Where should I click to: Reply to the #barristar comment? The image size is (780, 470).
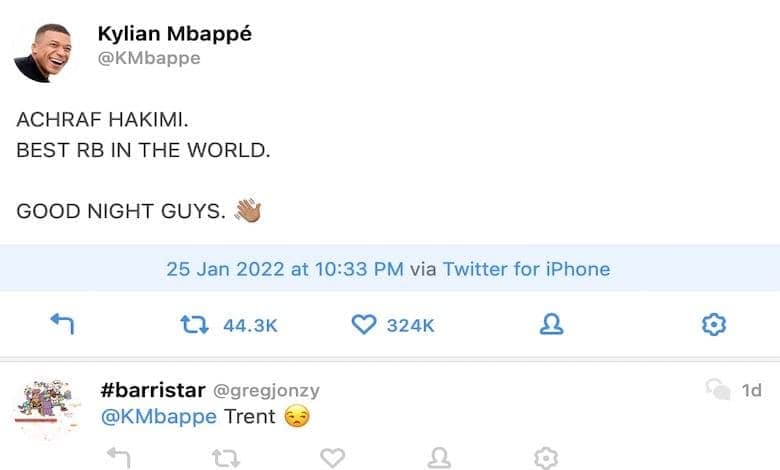[118, 457]
